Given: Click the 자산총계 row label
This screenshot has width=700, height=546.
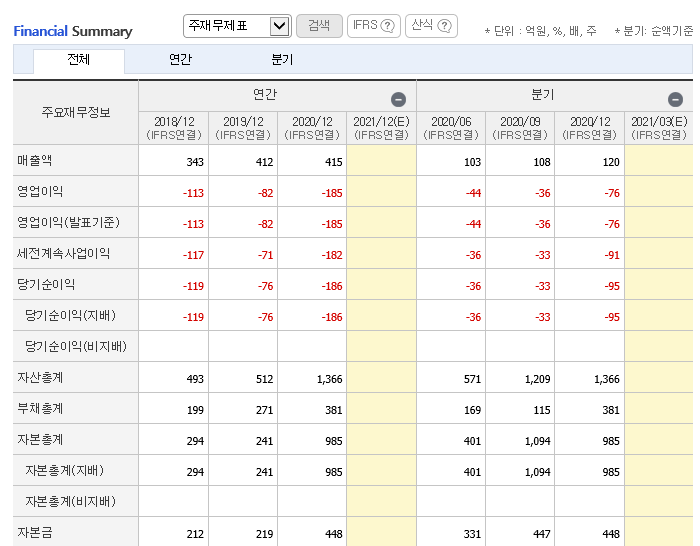Looking at the screenshot, I should pyautogui.click(x=40, y=378).
